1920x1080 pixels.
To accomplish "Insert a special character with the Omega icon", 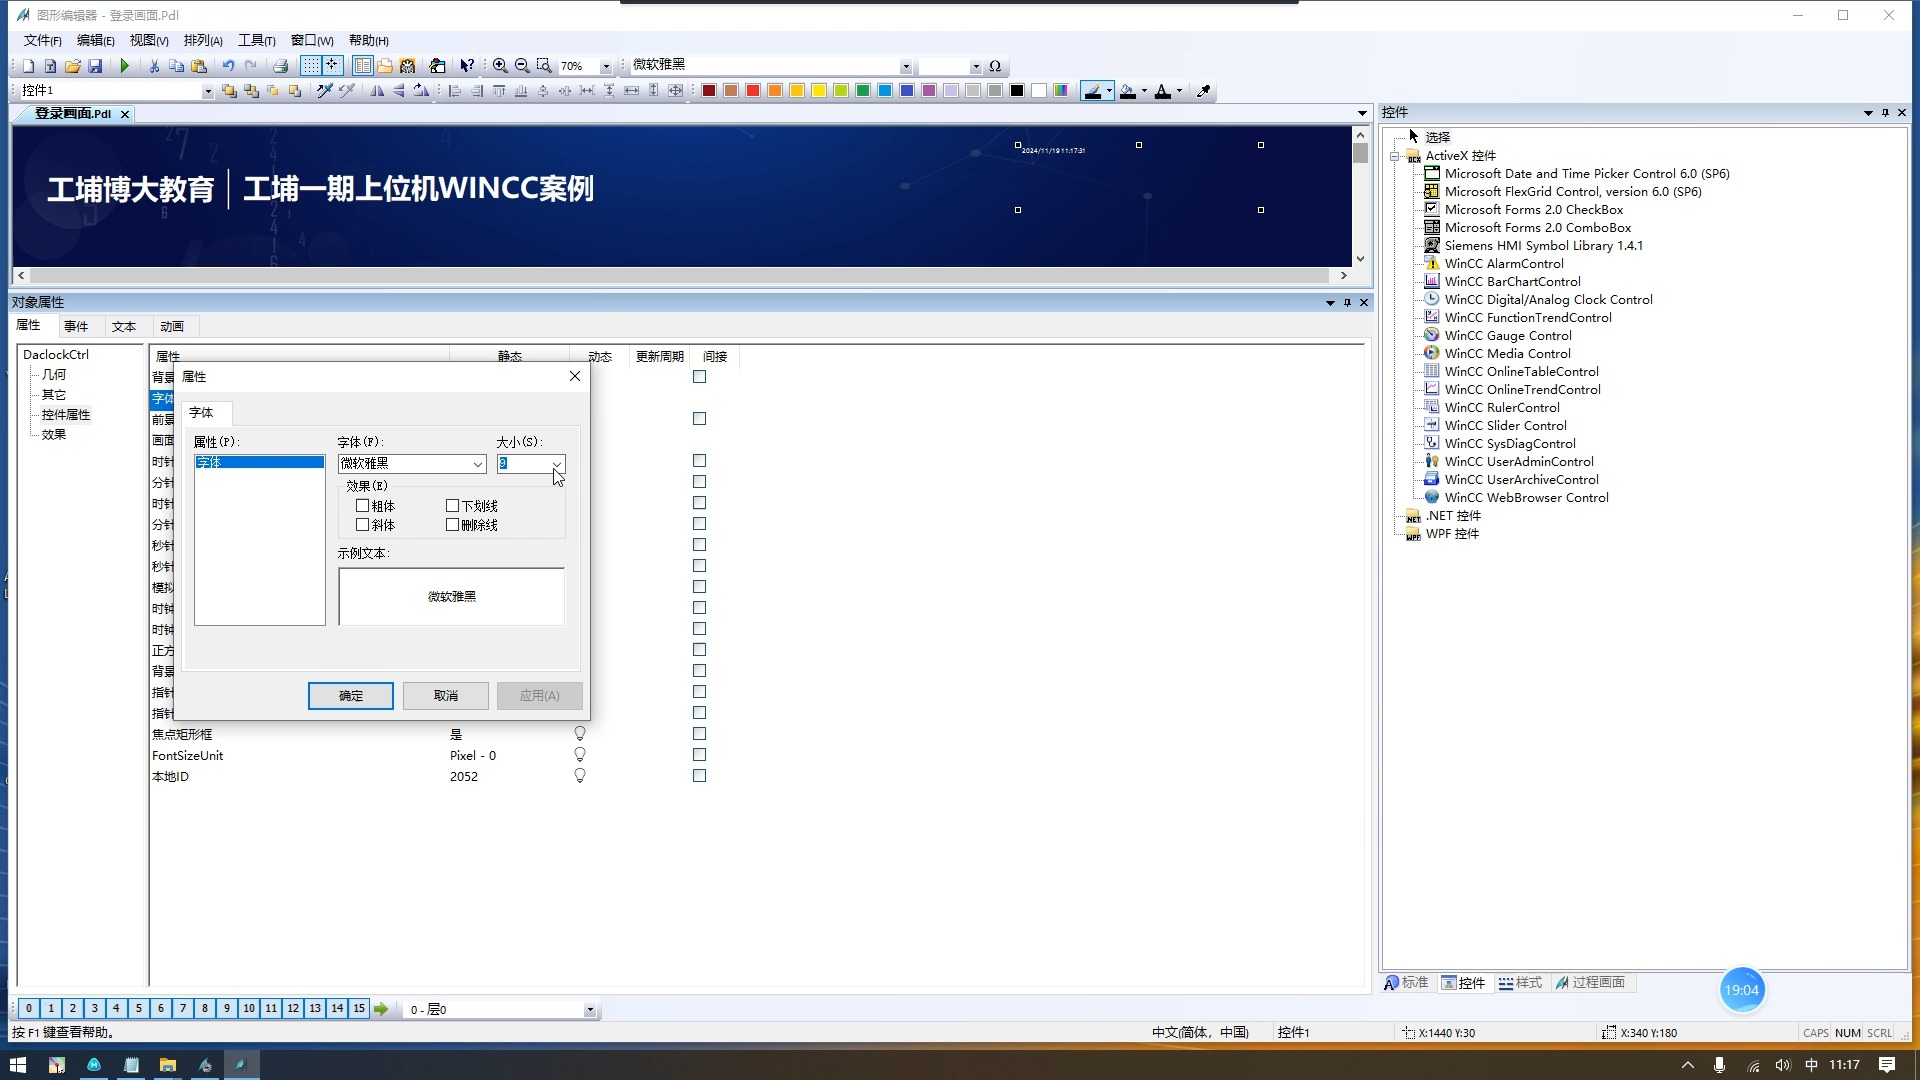I will 995,66.
